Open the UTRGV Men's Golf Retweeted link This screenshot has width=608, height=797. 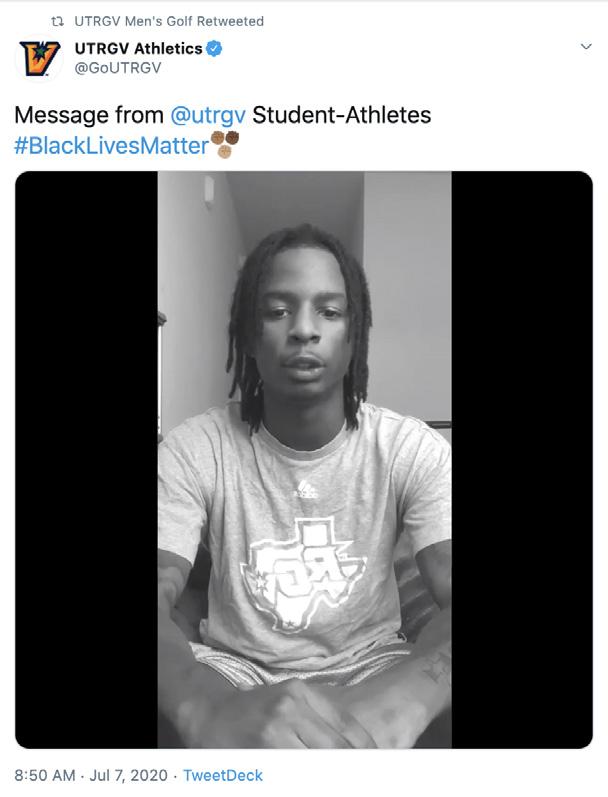pos(169,21)
